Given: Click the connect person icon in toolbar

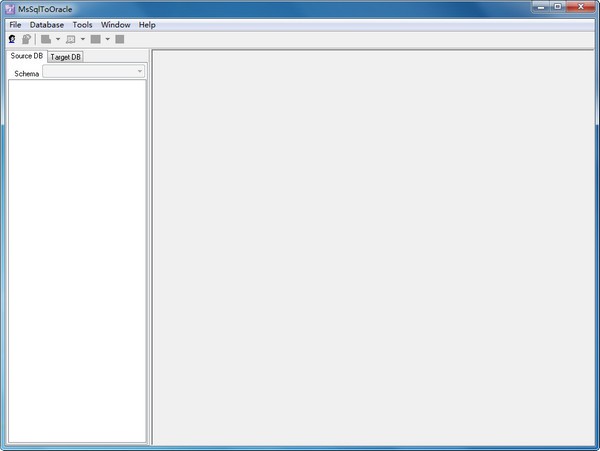Looking at the screenshot, I should coord(12,39).
